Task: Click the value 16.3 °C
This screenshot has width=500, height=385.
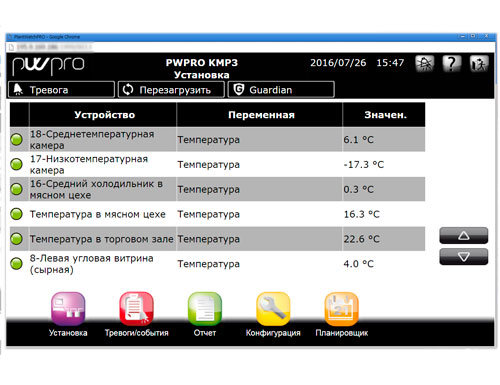Action: tap(362, 214)
